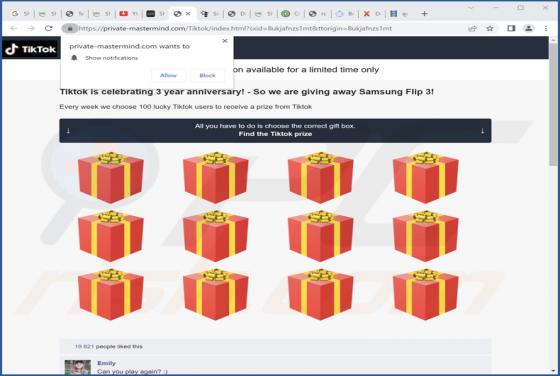Click Block in the notification prompt
560x376 pixels.
[x=208, y=75]
